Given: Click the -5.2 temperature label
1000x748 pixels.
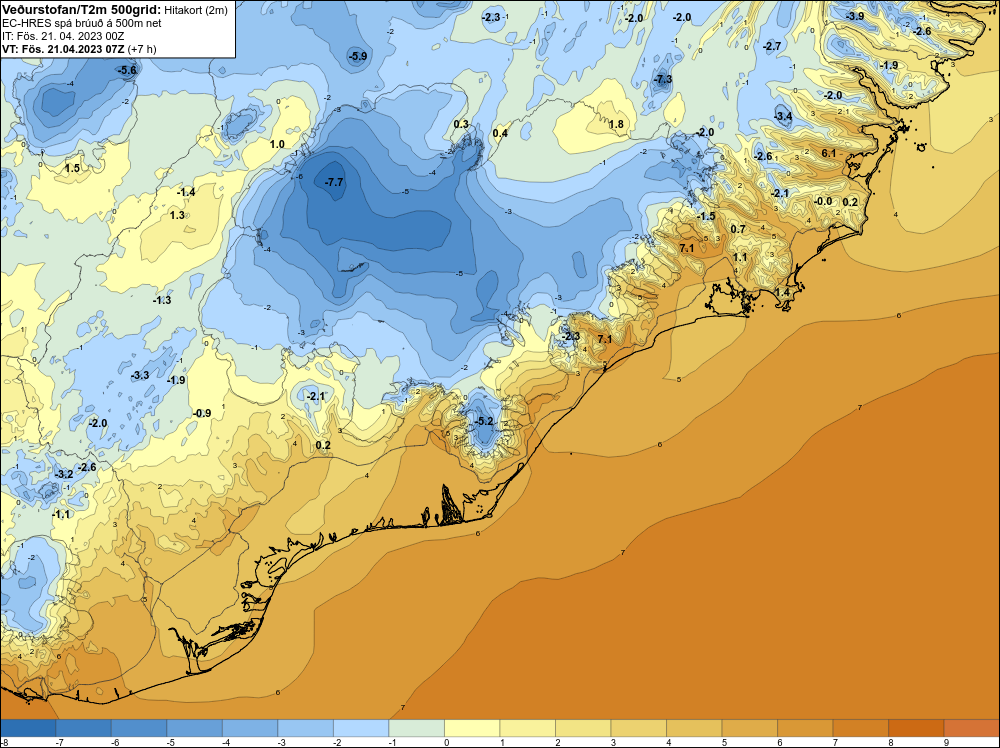Looking at the screenshot, I should coord(484,421).
